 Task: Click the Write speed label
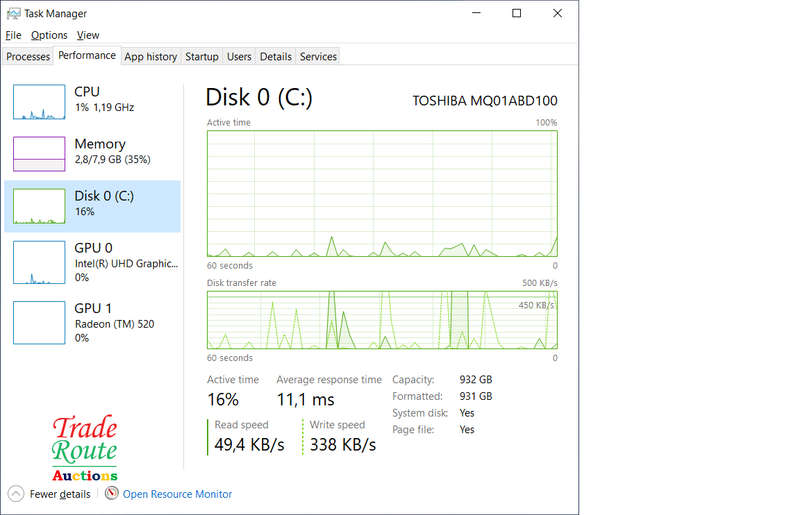click(337, 425)
